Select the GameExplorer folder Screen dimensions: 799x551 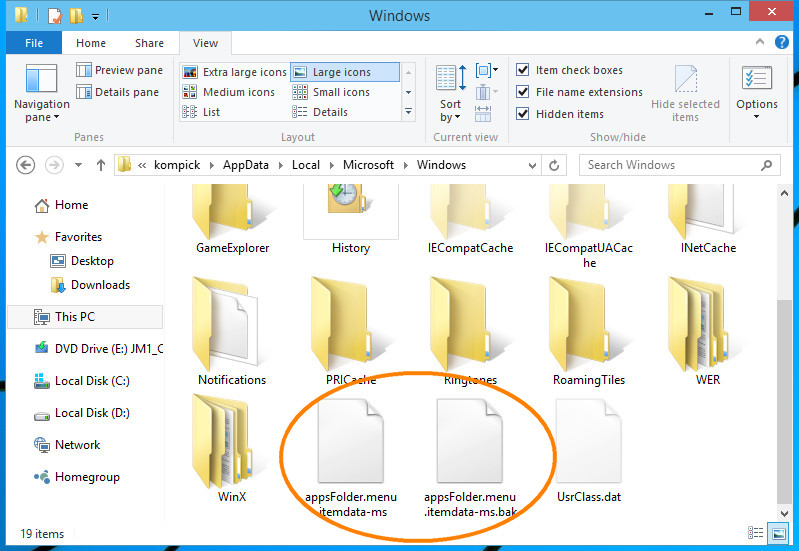click(x=232, y=220)
